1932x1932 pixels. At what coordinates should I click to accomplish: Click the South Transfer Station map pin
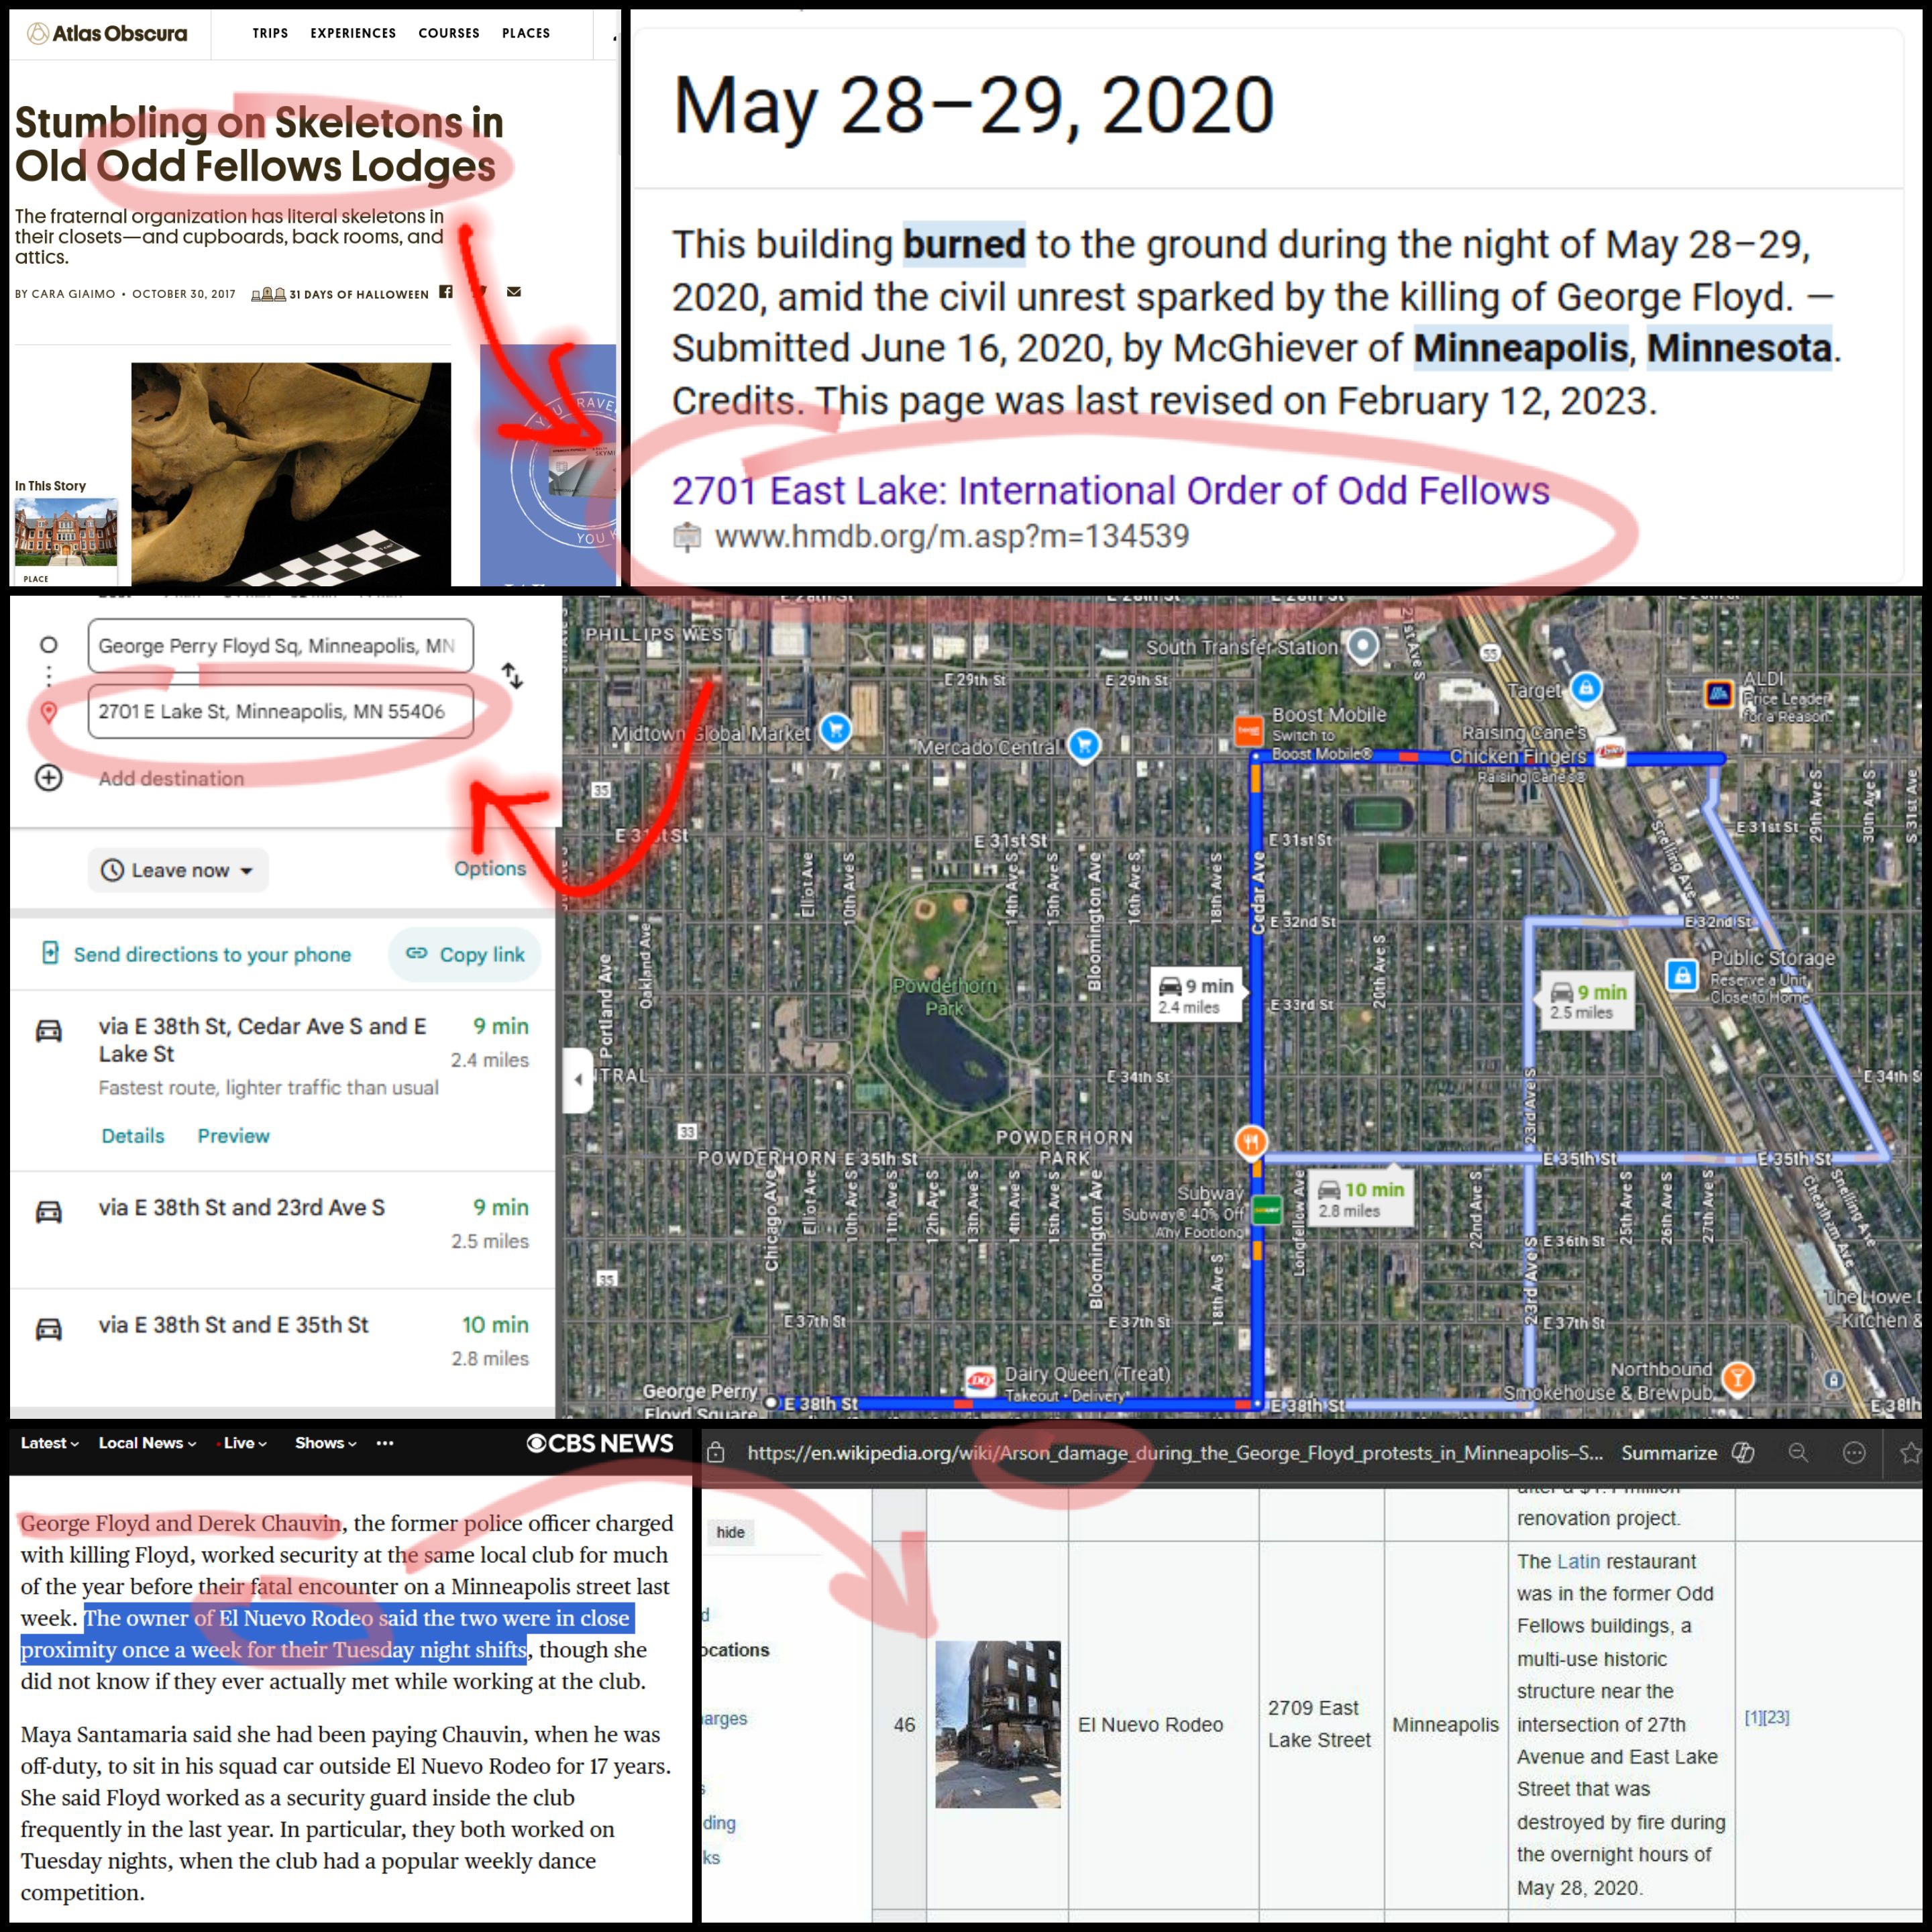click(1362, 645)
